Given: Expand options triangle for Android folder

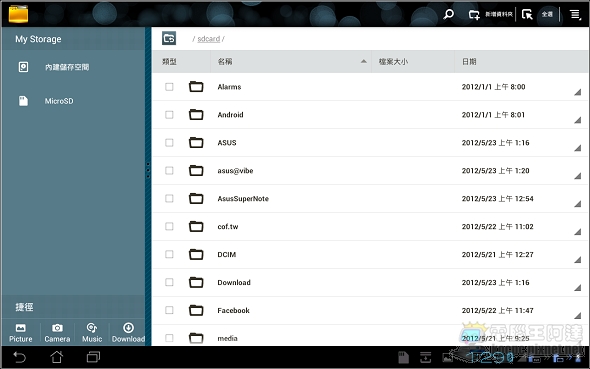Looking at the screenshot, I should [x=578, y=120].
